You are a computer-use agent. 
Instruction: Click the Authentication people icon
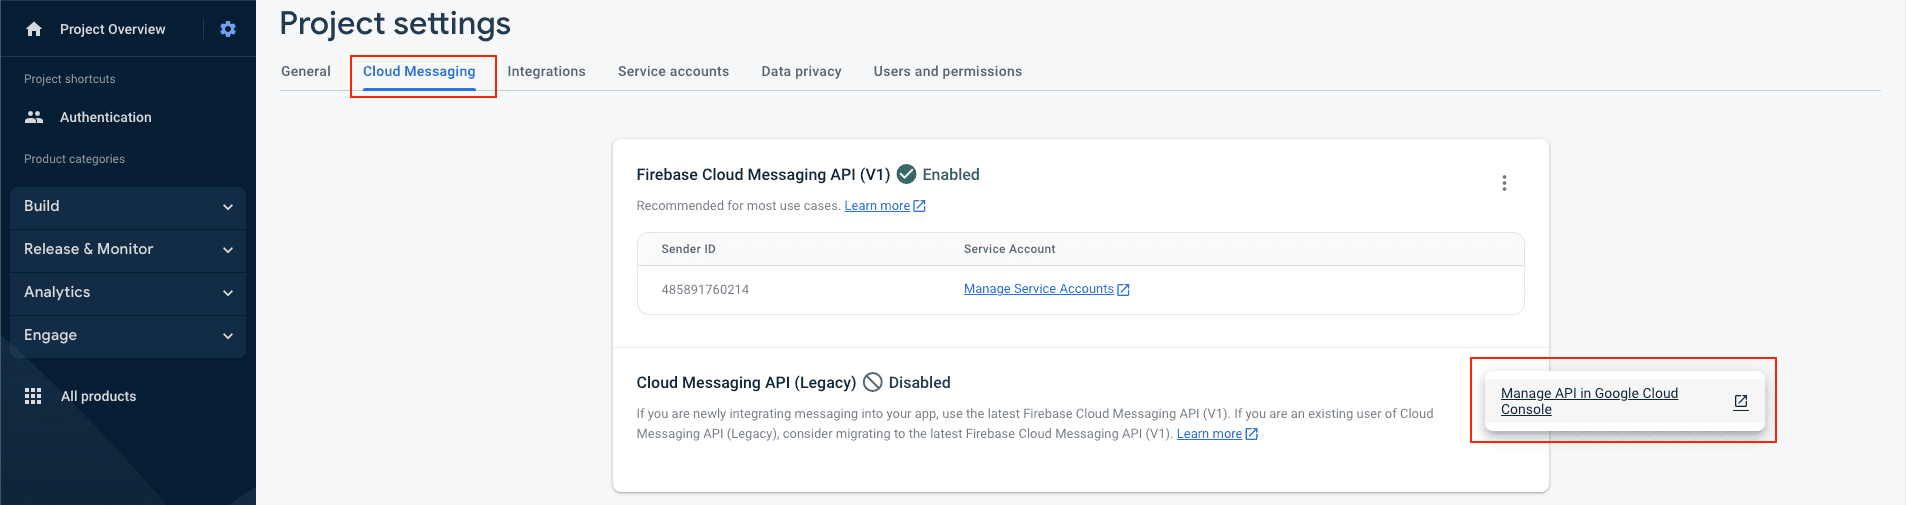click(x=34, y=117)
